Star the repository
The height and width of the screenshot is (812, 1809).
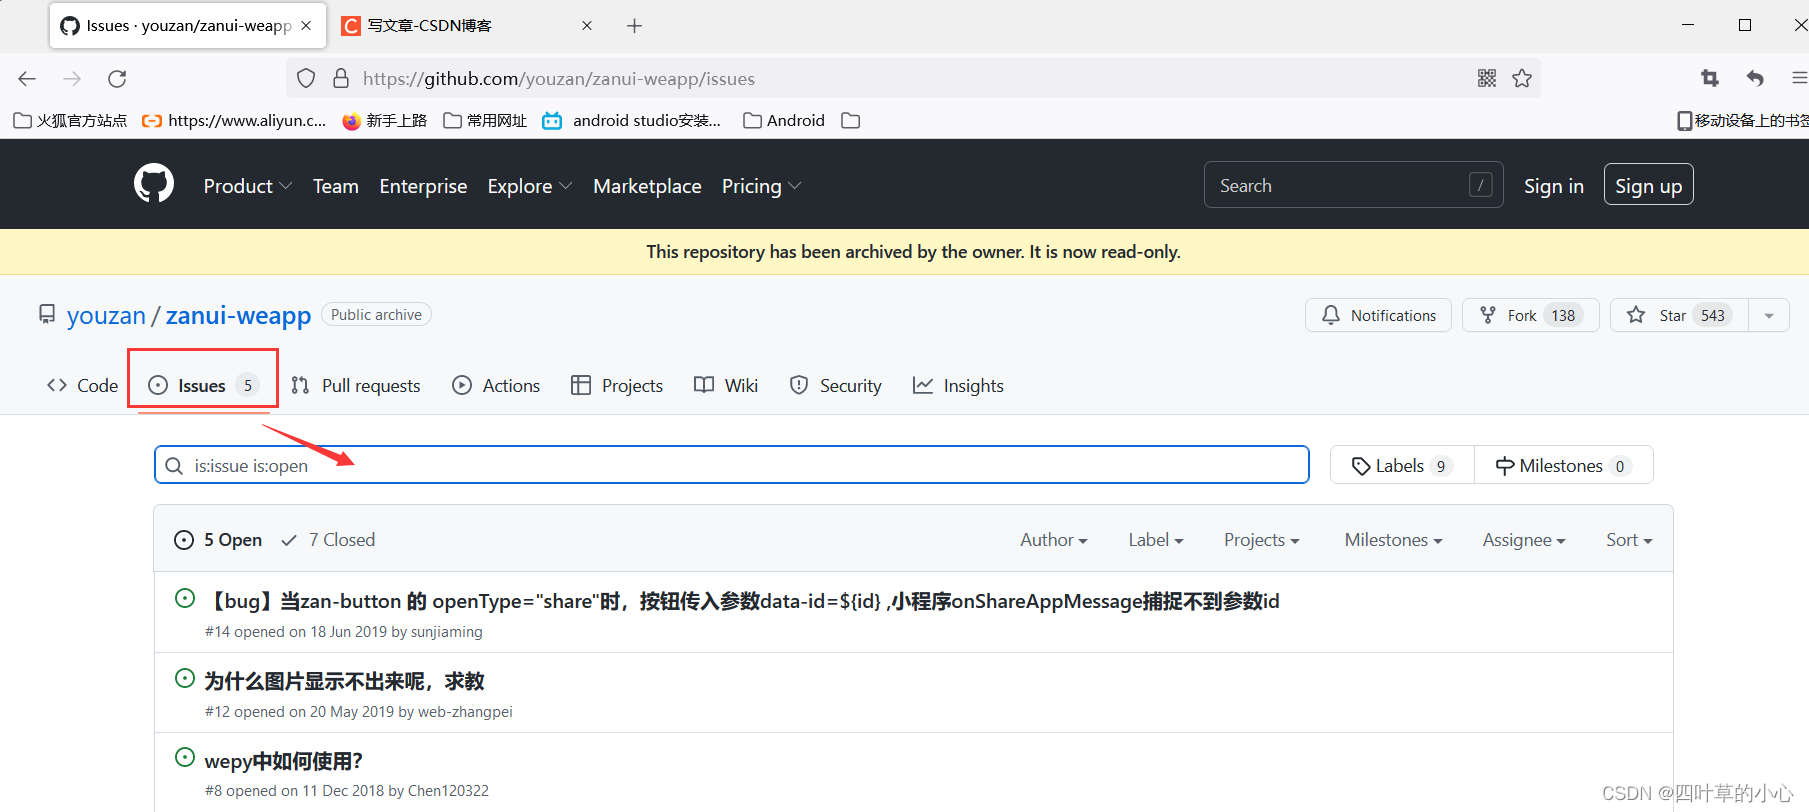[x=1679, y=315]
